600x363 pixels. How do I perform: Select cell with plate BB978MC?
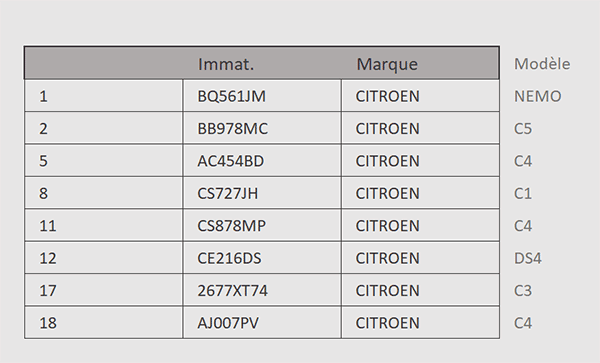point(262,129)
